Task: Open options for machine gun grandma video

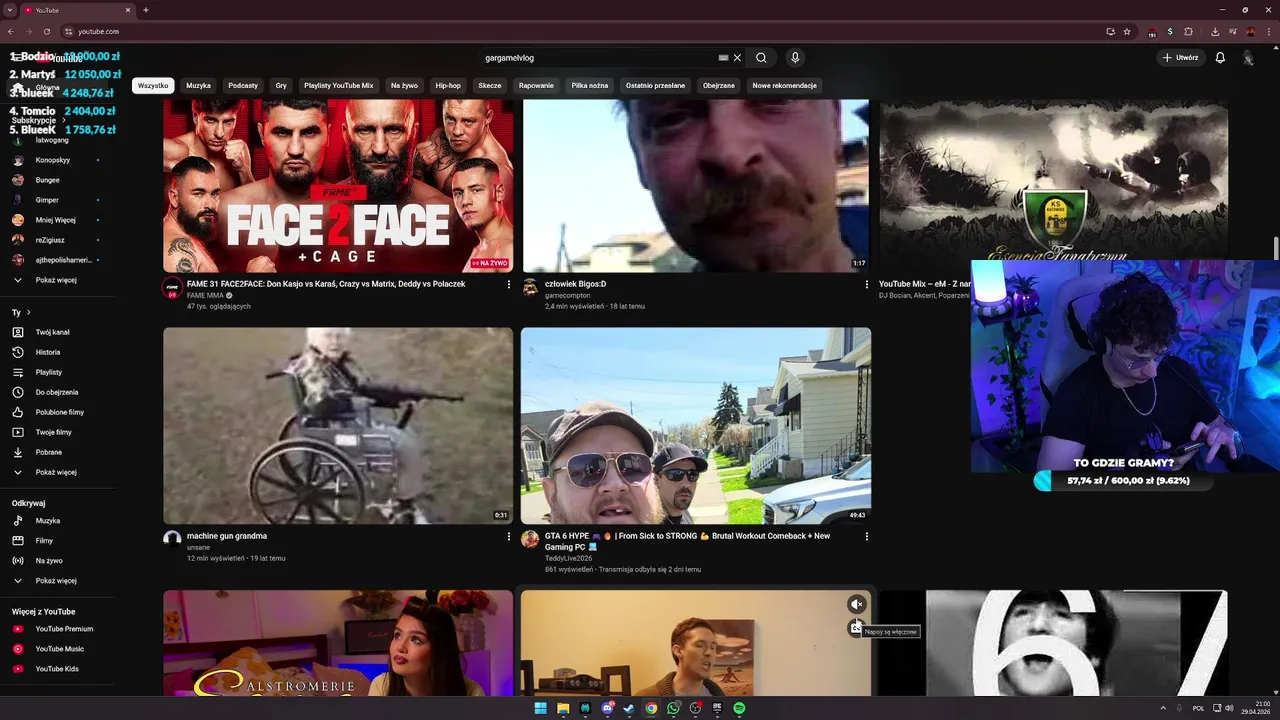Action: 508,537
